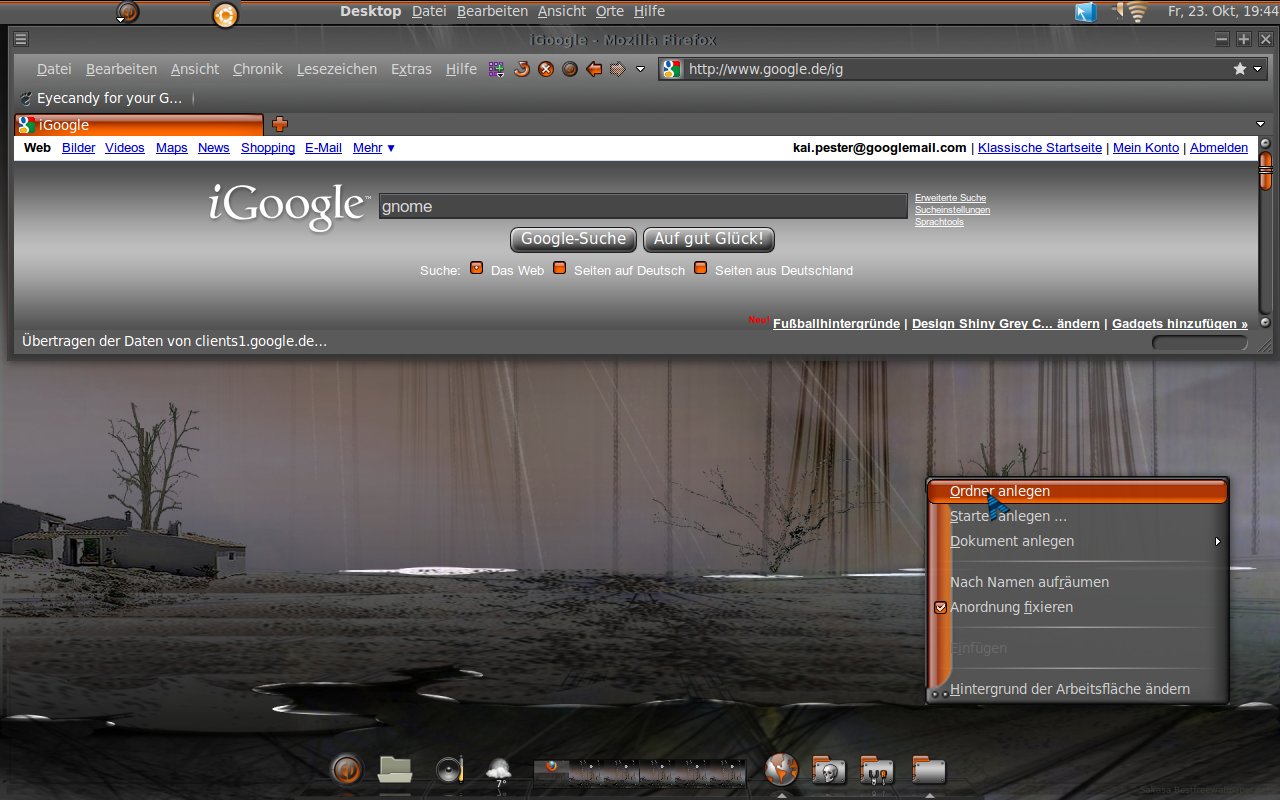Reload the page with the curved arrow icon
The width and height of the screenshot is (1280, 800).
click(x=521, y=69)
